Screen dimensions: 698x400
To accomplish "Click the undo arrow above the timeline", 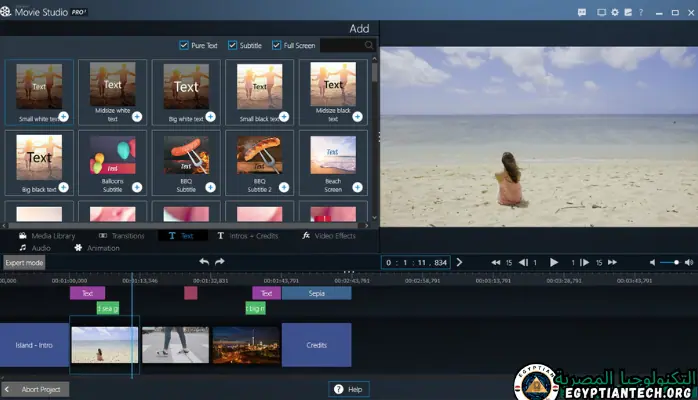I will (x=204, y=262).
